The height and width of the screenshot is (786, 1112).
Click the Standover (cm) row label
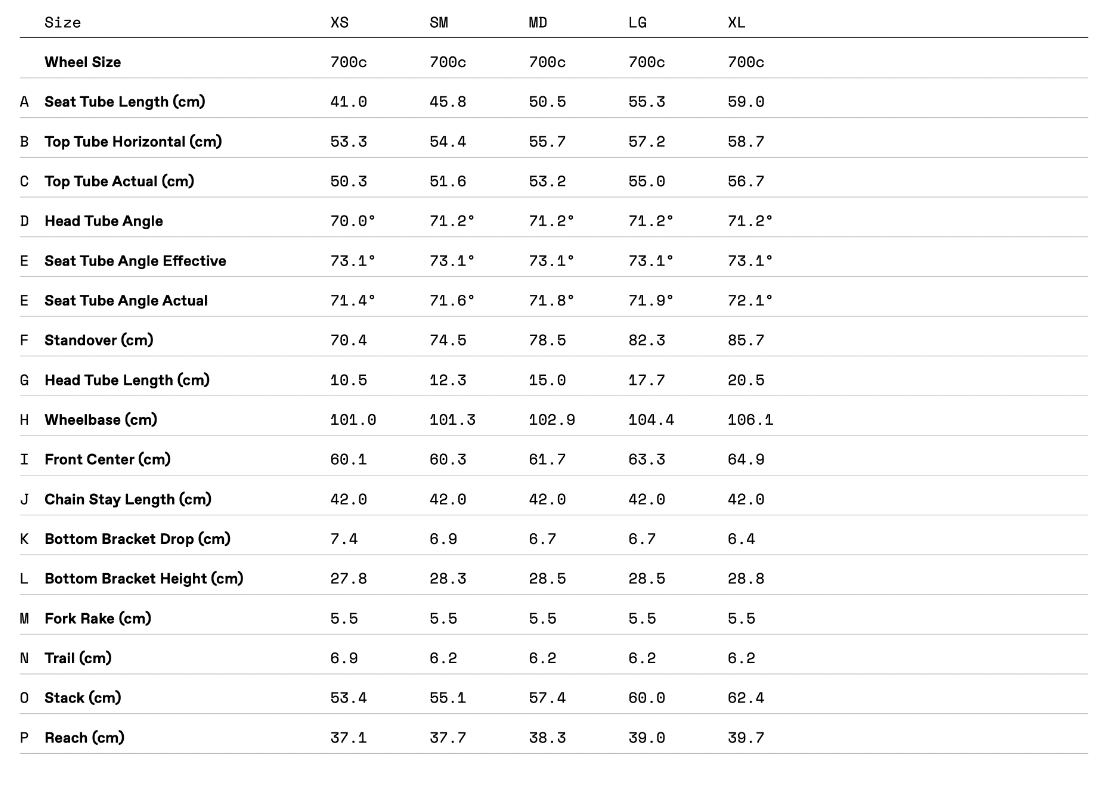click(x=99, y=341)
